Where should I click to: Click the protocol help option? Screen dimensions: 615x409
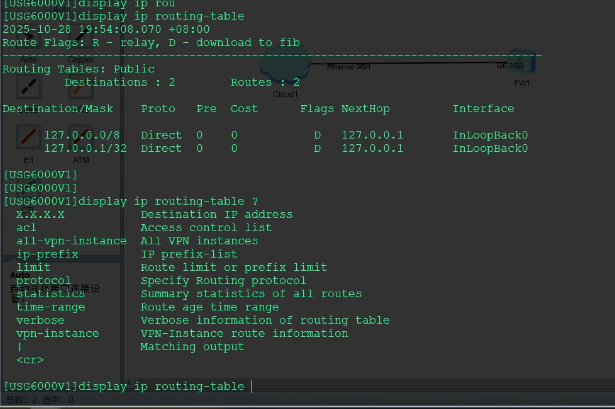[43, 281]
